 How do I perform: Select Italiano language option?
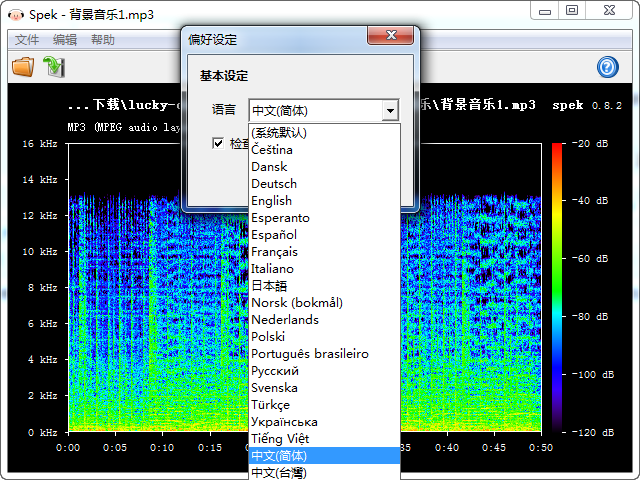pyautogui.click(x=324, y=269)
